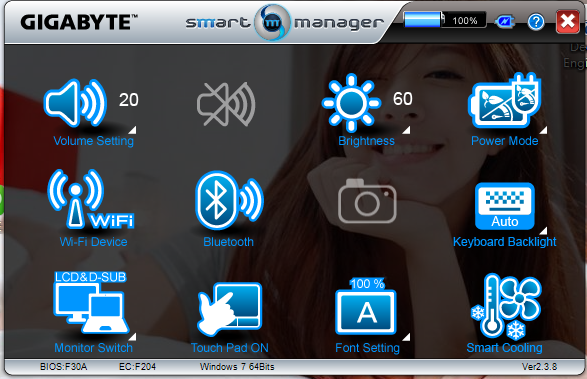The width and height of the screenshot is (587, 379).
Task: Open the LCD&D-SUB Monitor Switch icon
Action: 90,302
